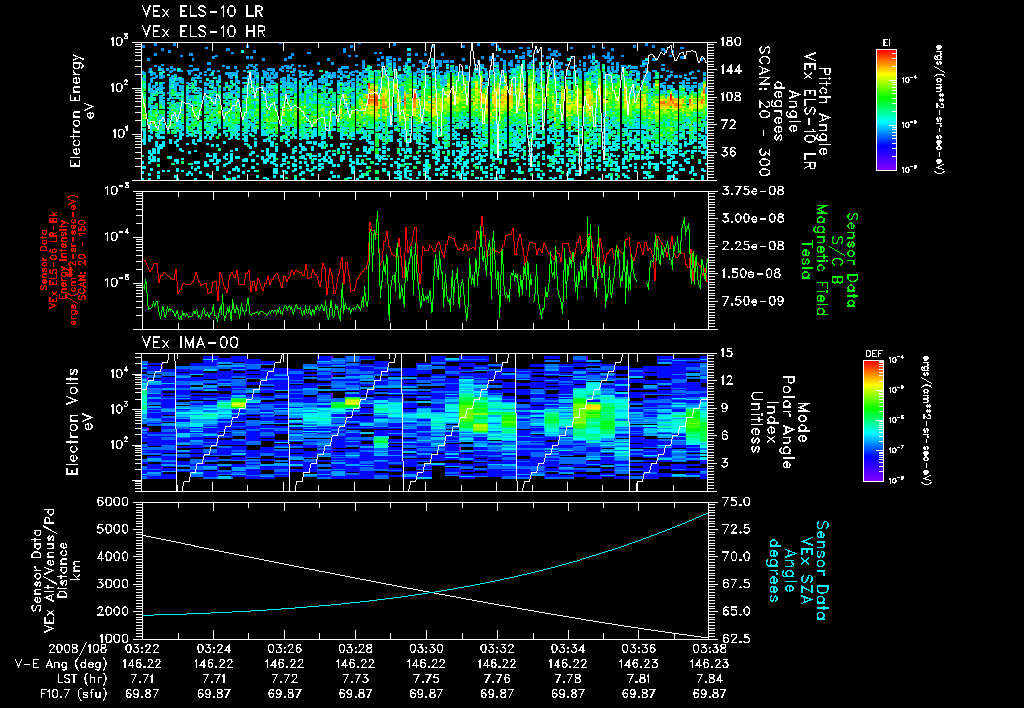The height and width of the screenshot is (708, 1024).
Task: Click the '03:28' time tick label
Action: tap(355, 650)
